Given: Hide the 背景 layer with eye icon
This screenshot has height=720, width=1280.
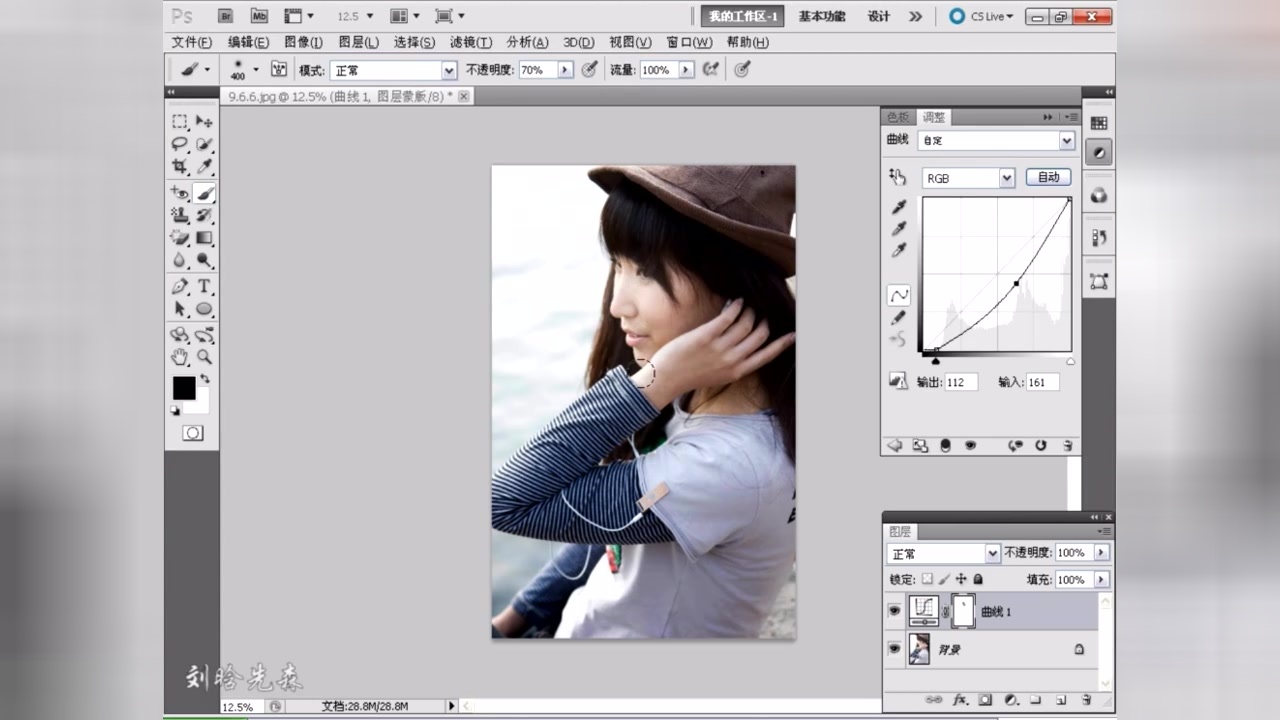Looking at the screenshot, I should click(x=895, y=649).
